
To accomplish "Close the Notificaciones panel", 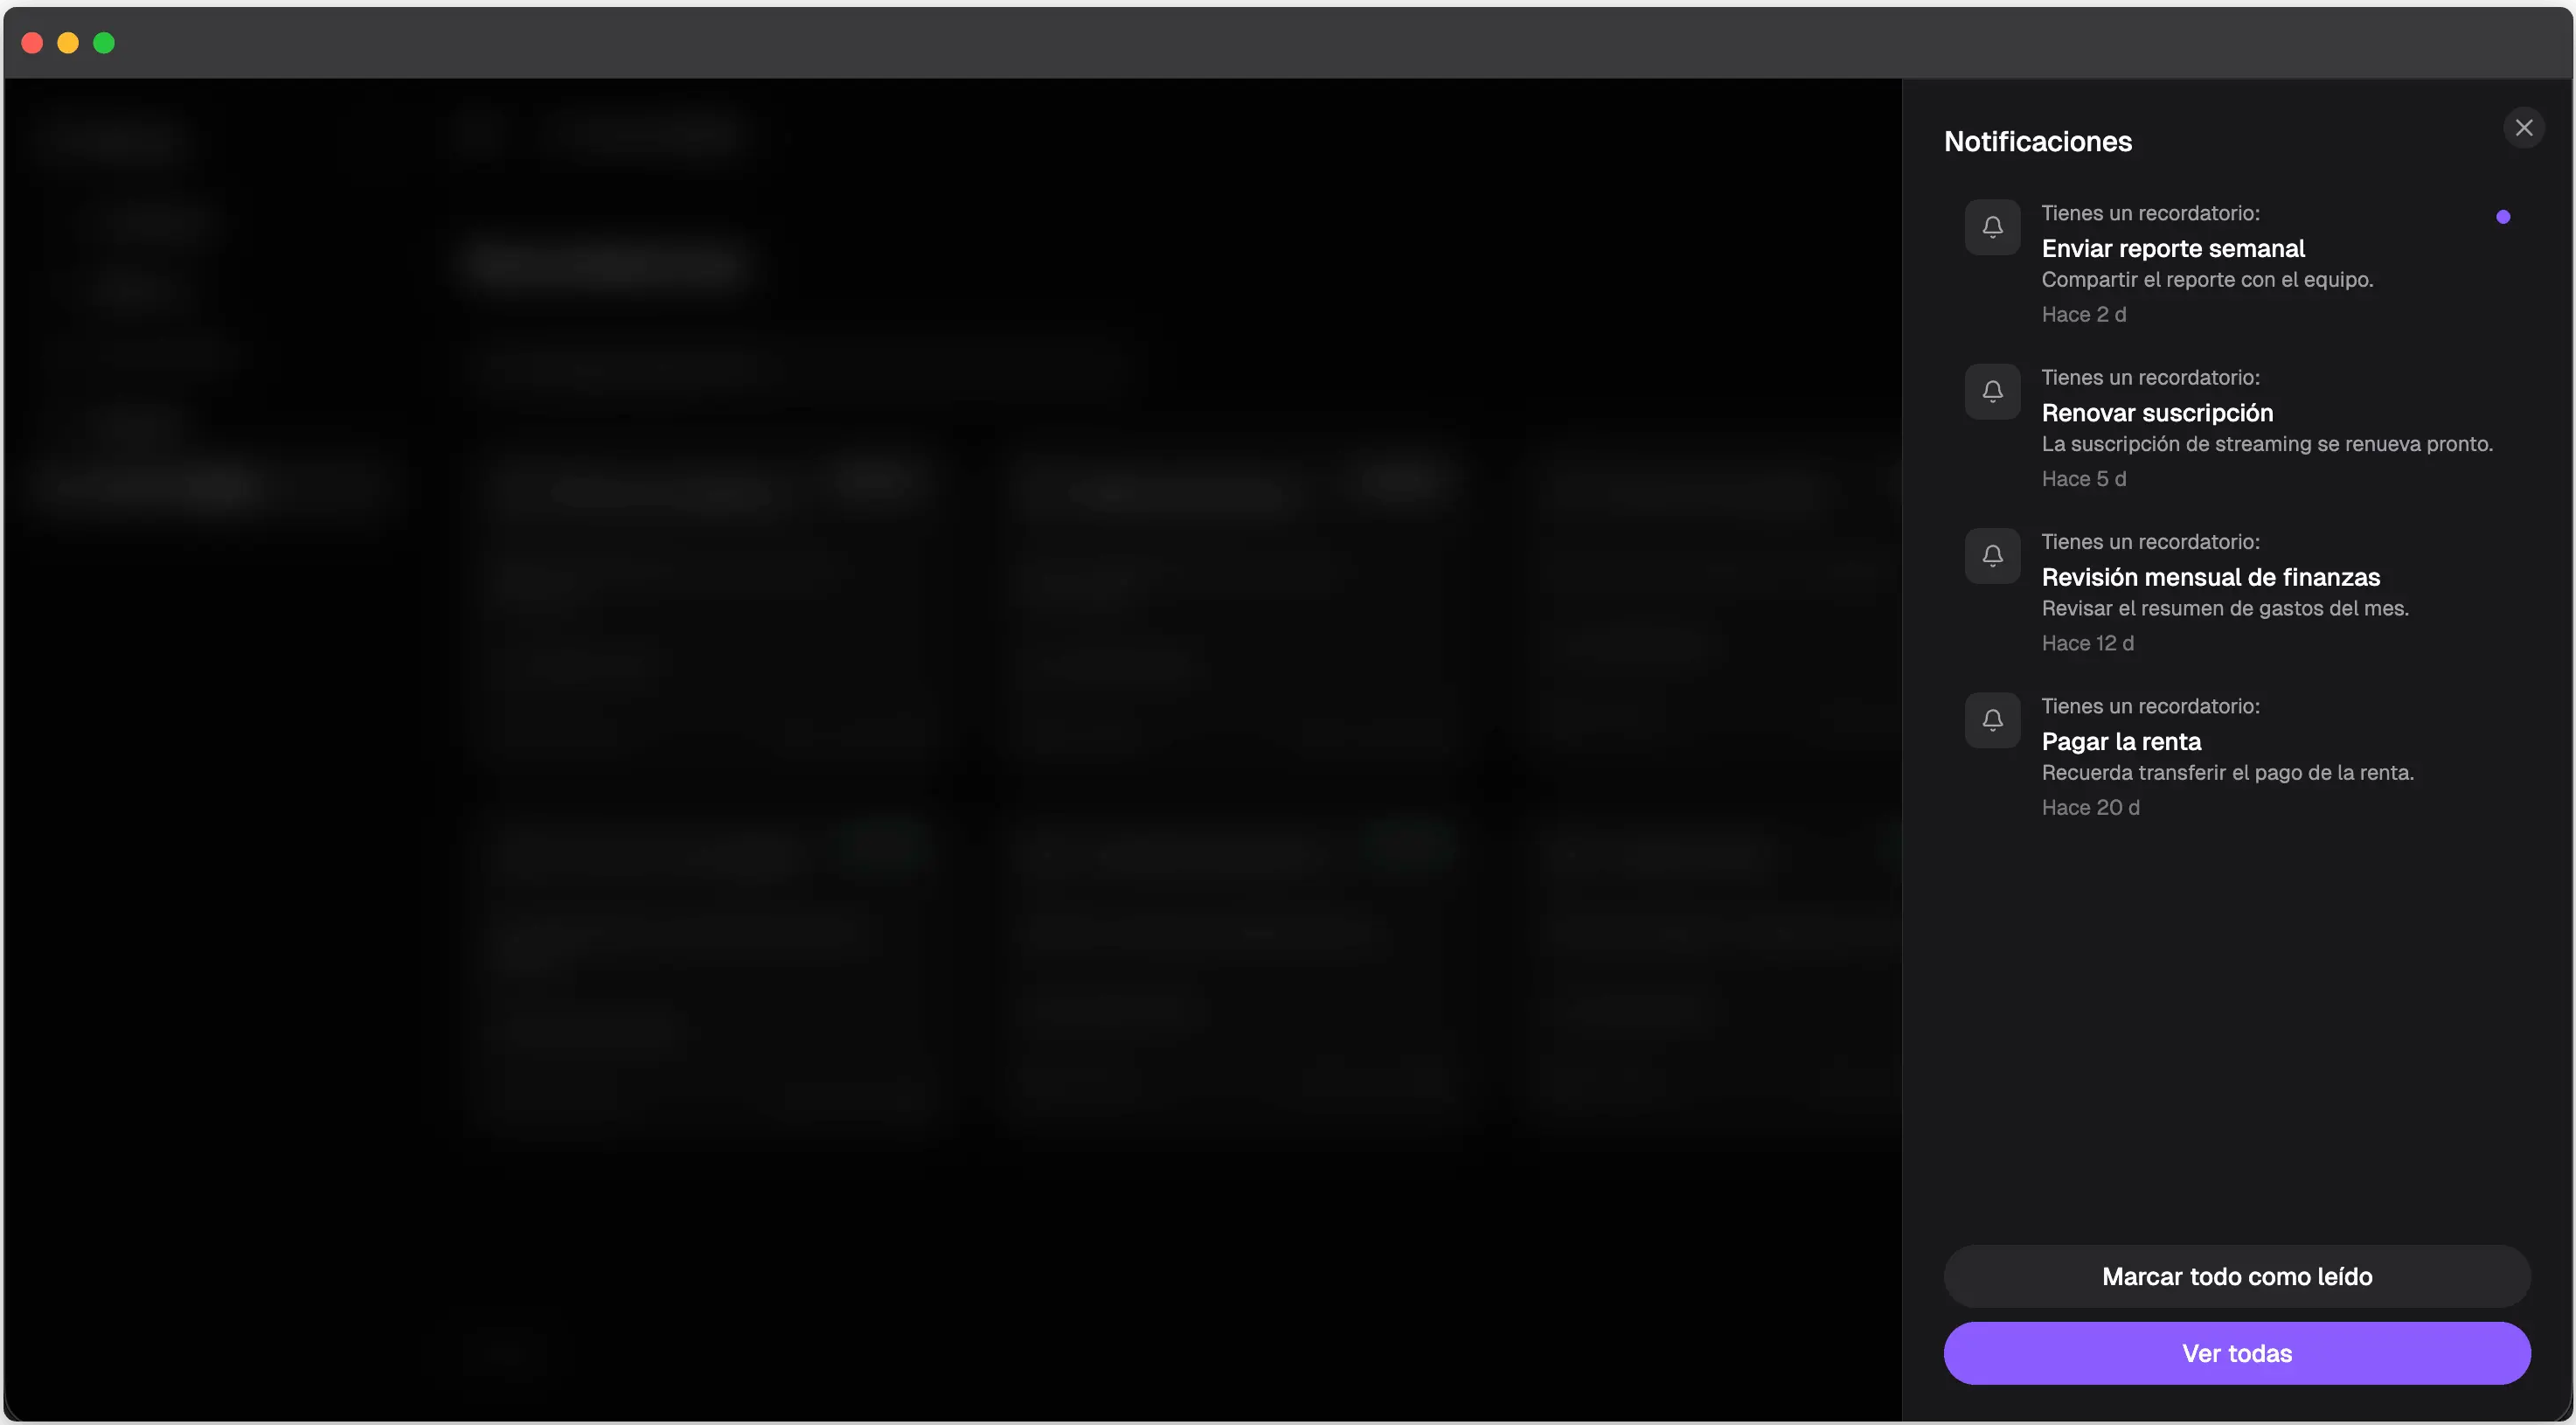I will [x=2523, y=128].
